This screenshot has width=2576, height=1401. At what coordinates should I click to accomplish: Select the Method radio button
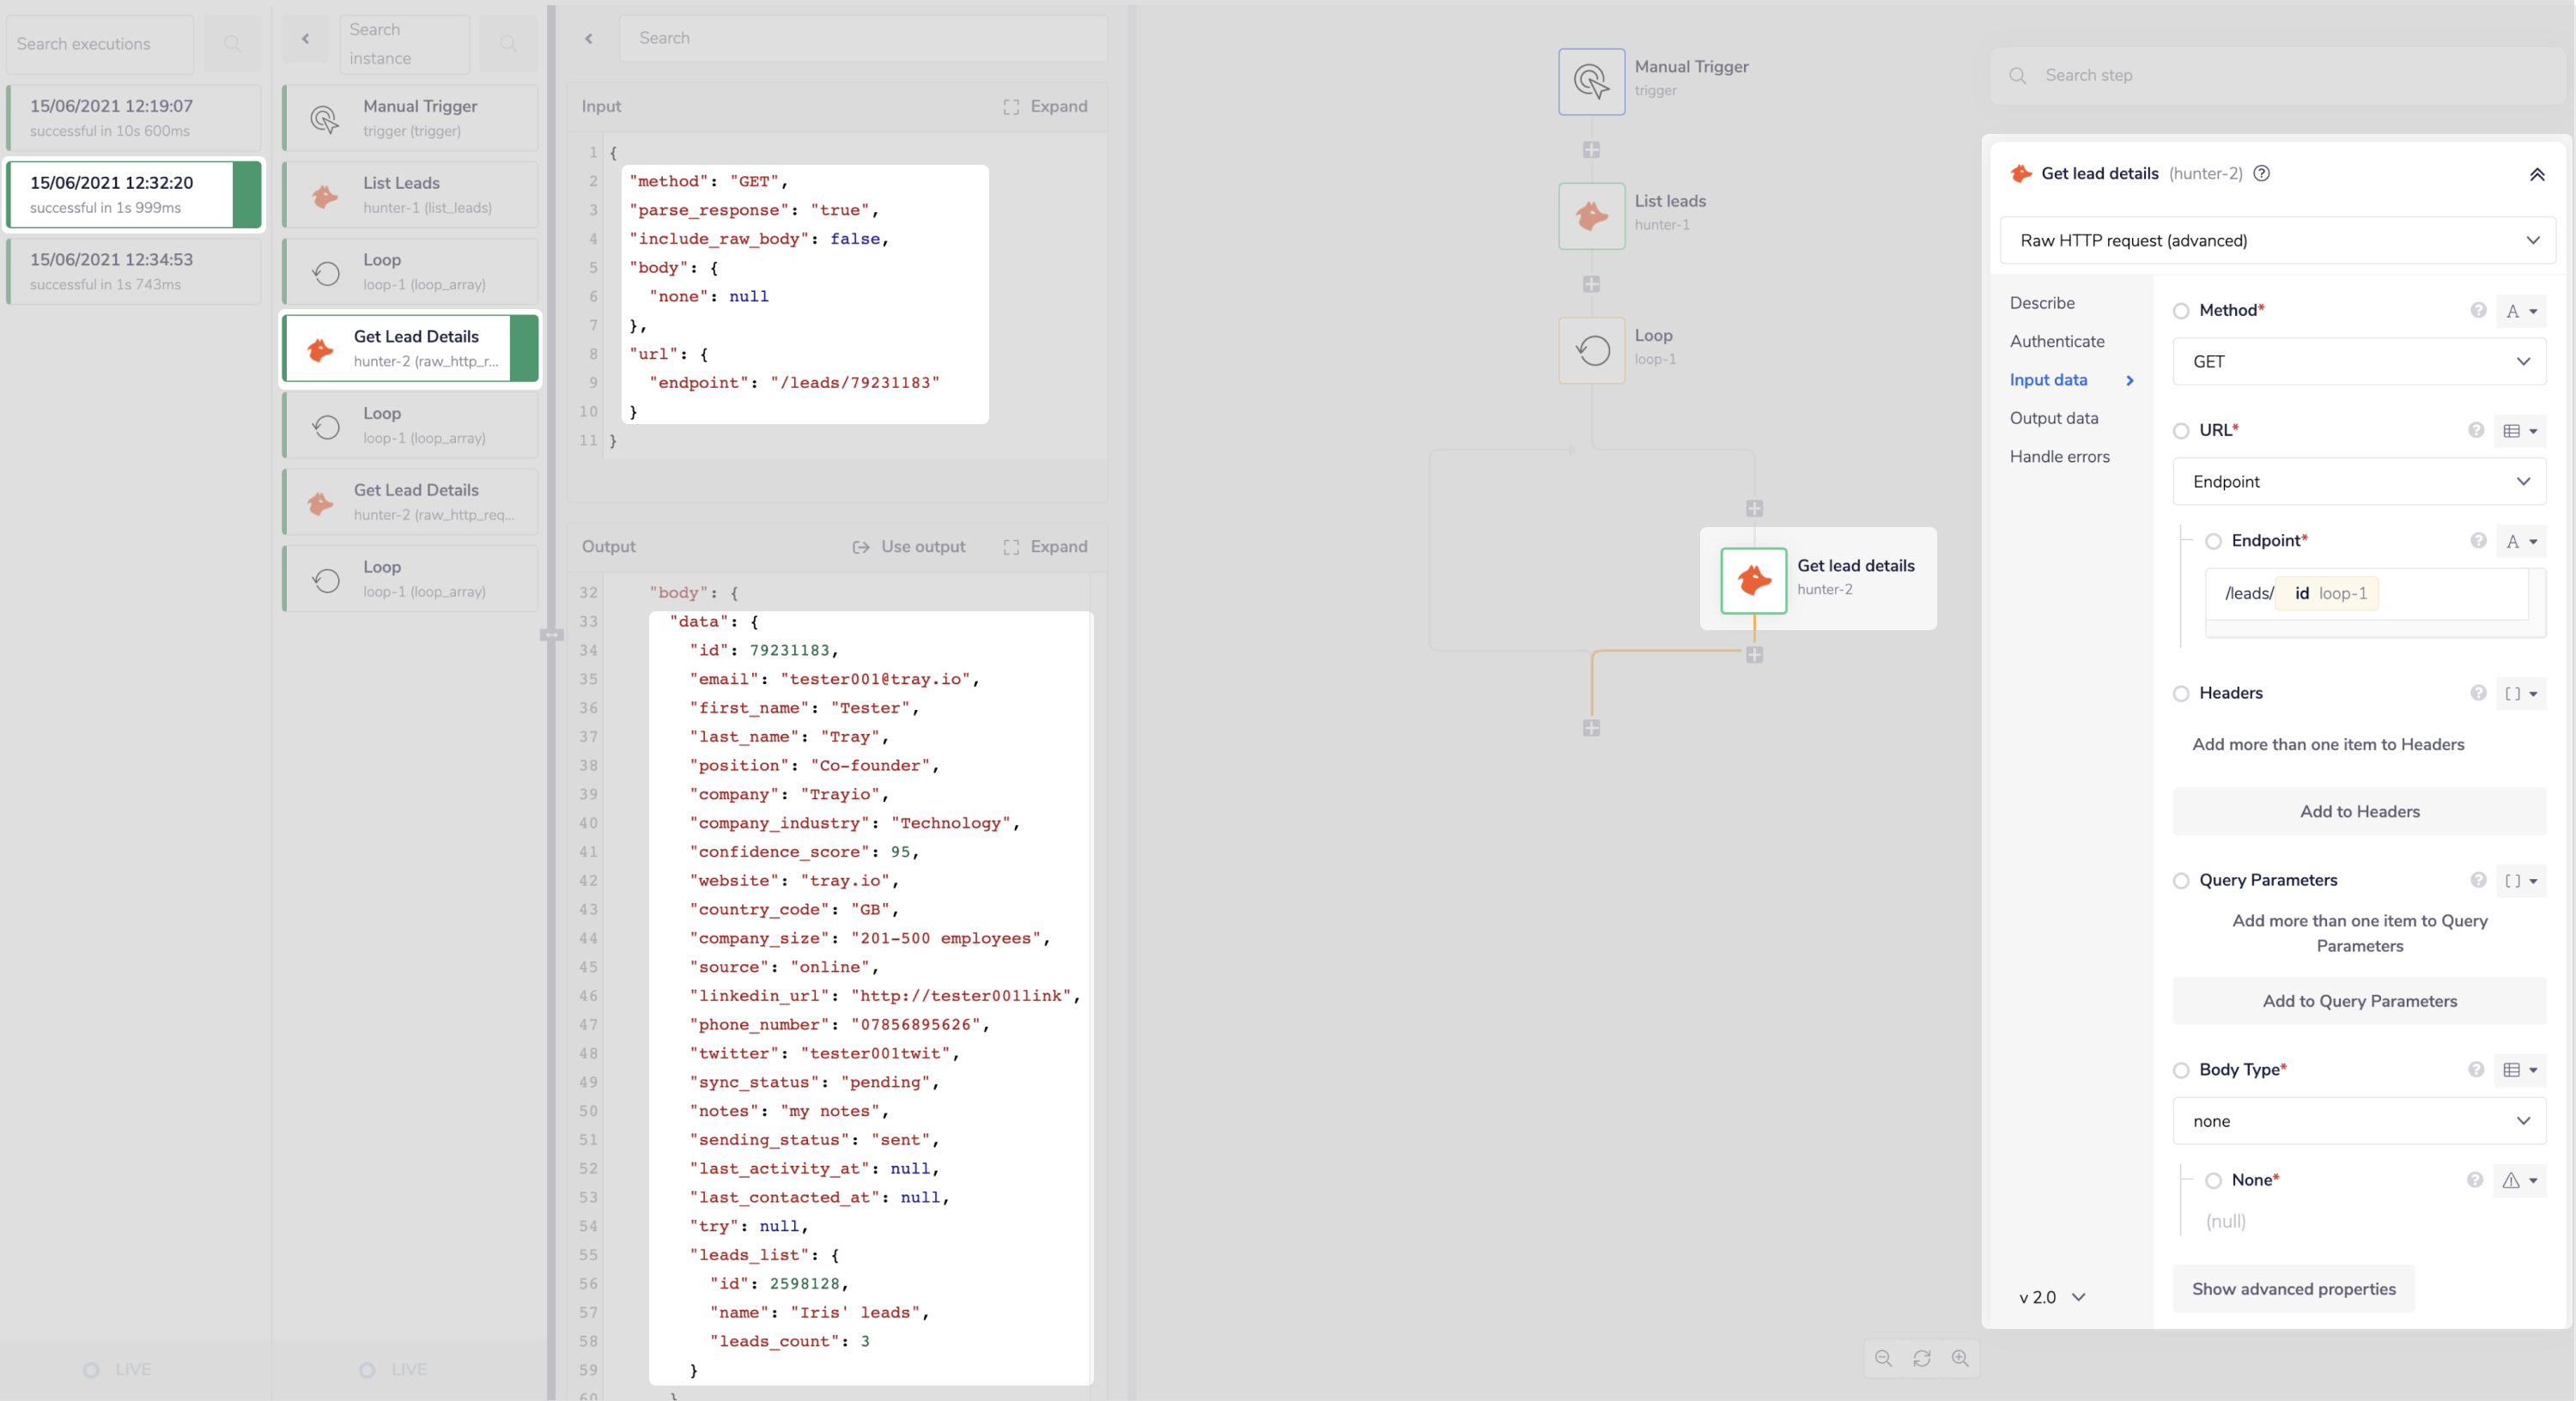[2181, 311]
